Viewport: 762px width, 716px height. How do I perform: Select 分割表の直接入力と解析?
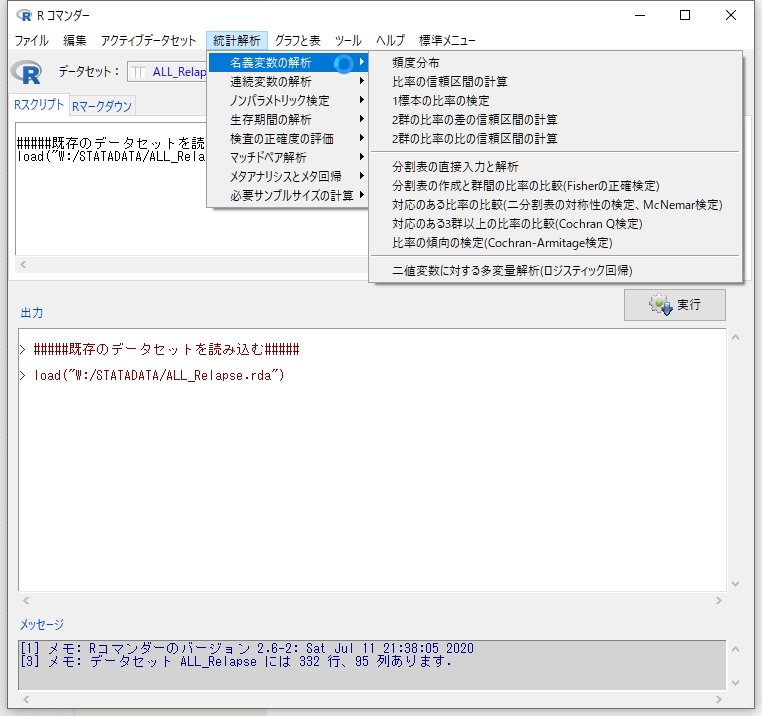(555, 167)
